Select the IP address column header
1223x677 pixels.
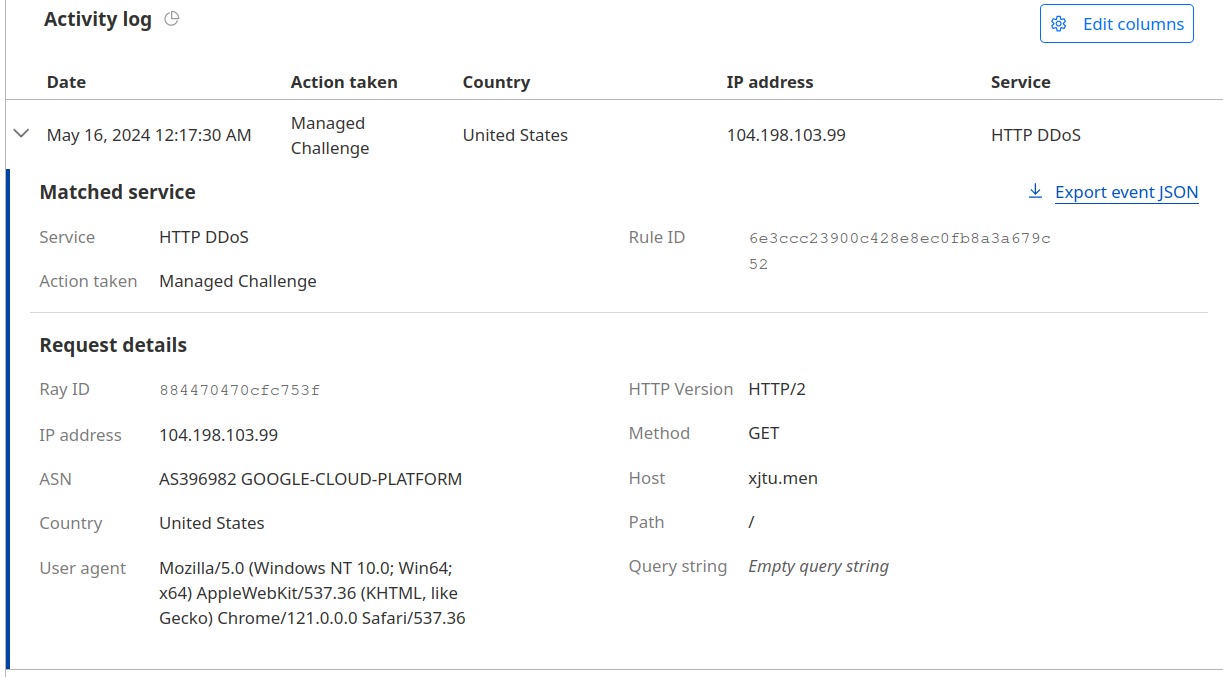coord(769,82)
